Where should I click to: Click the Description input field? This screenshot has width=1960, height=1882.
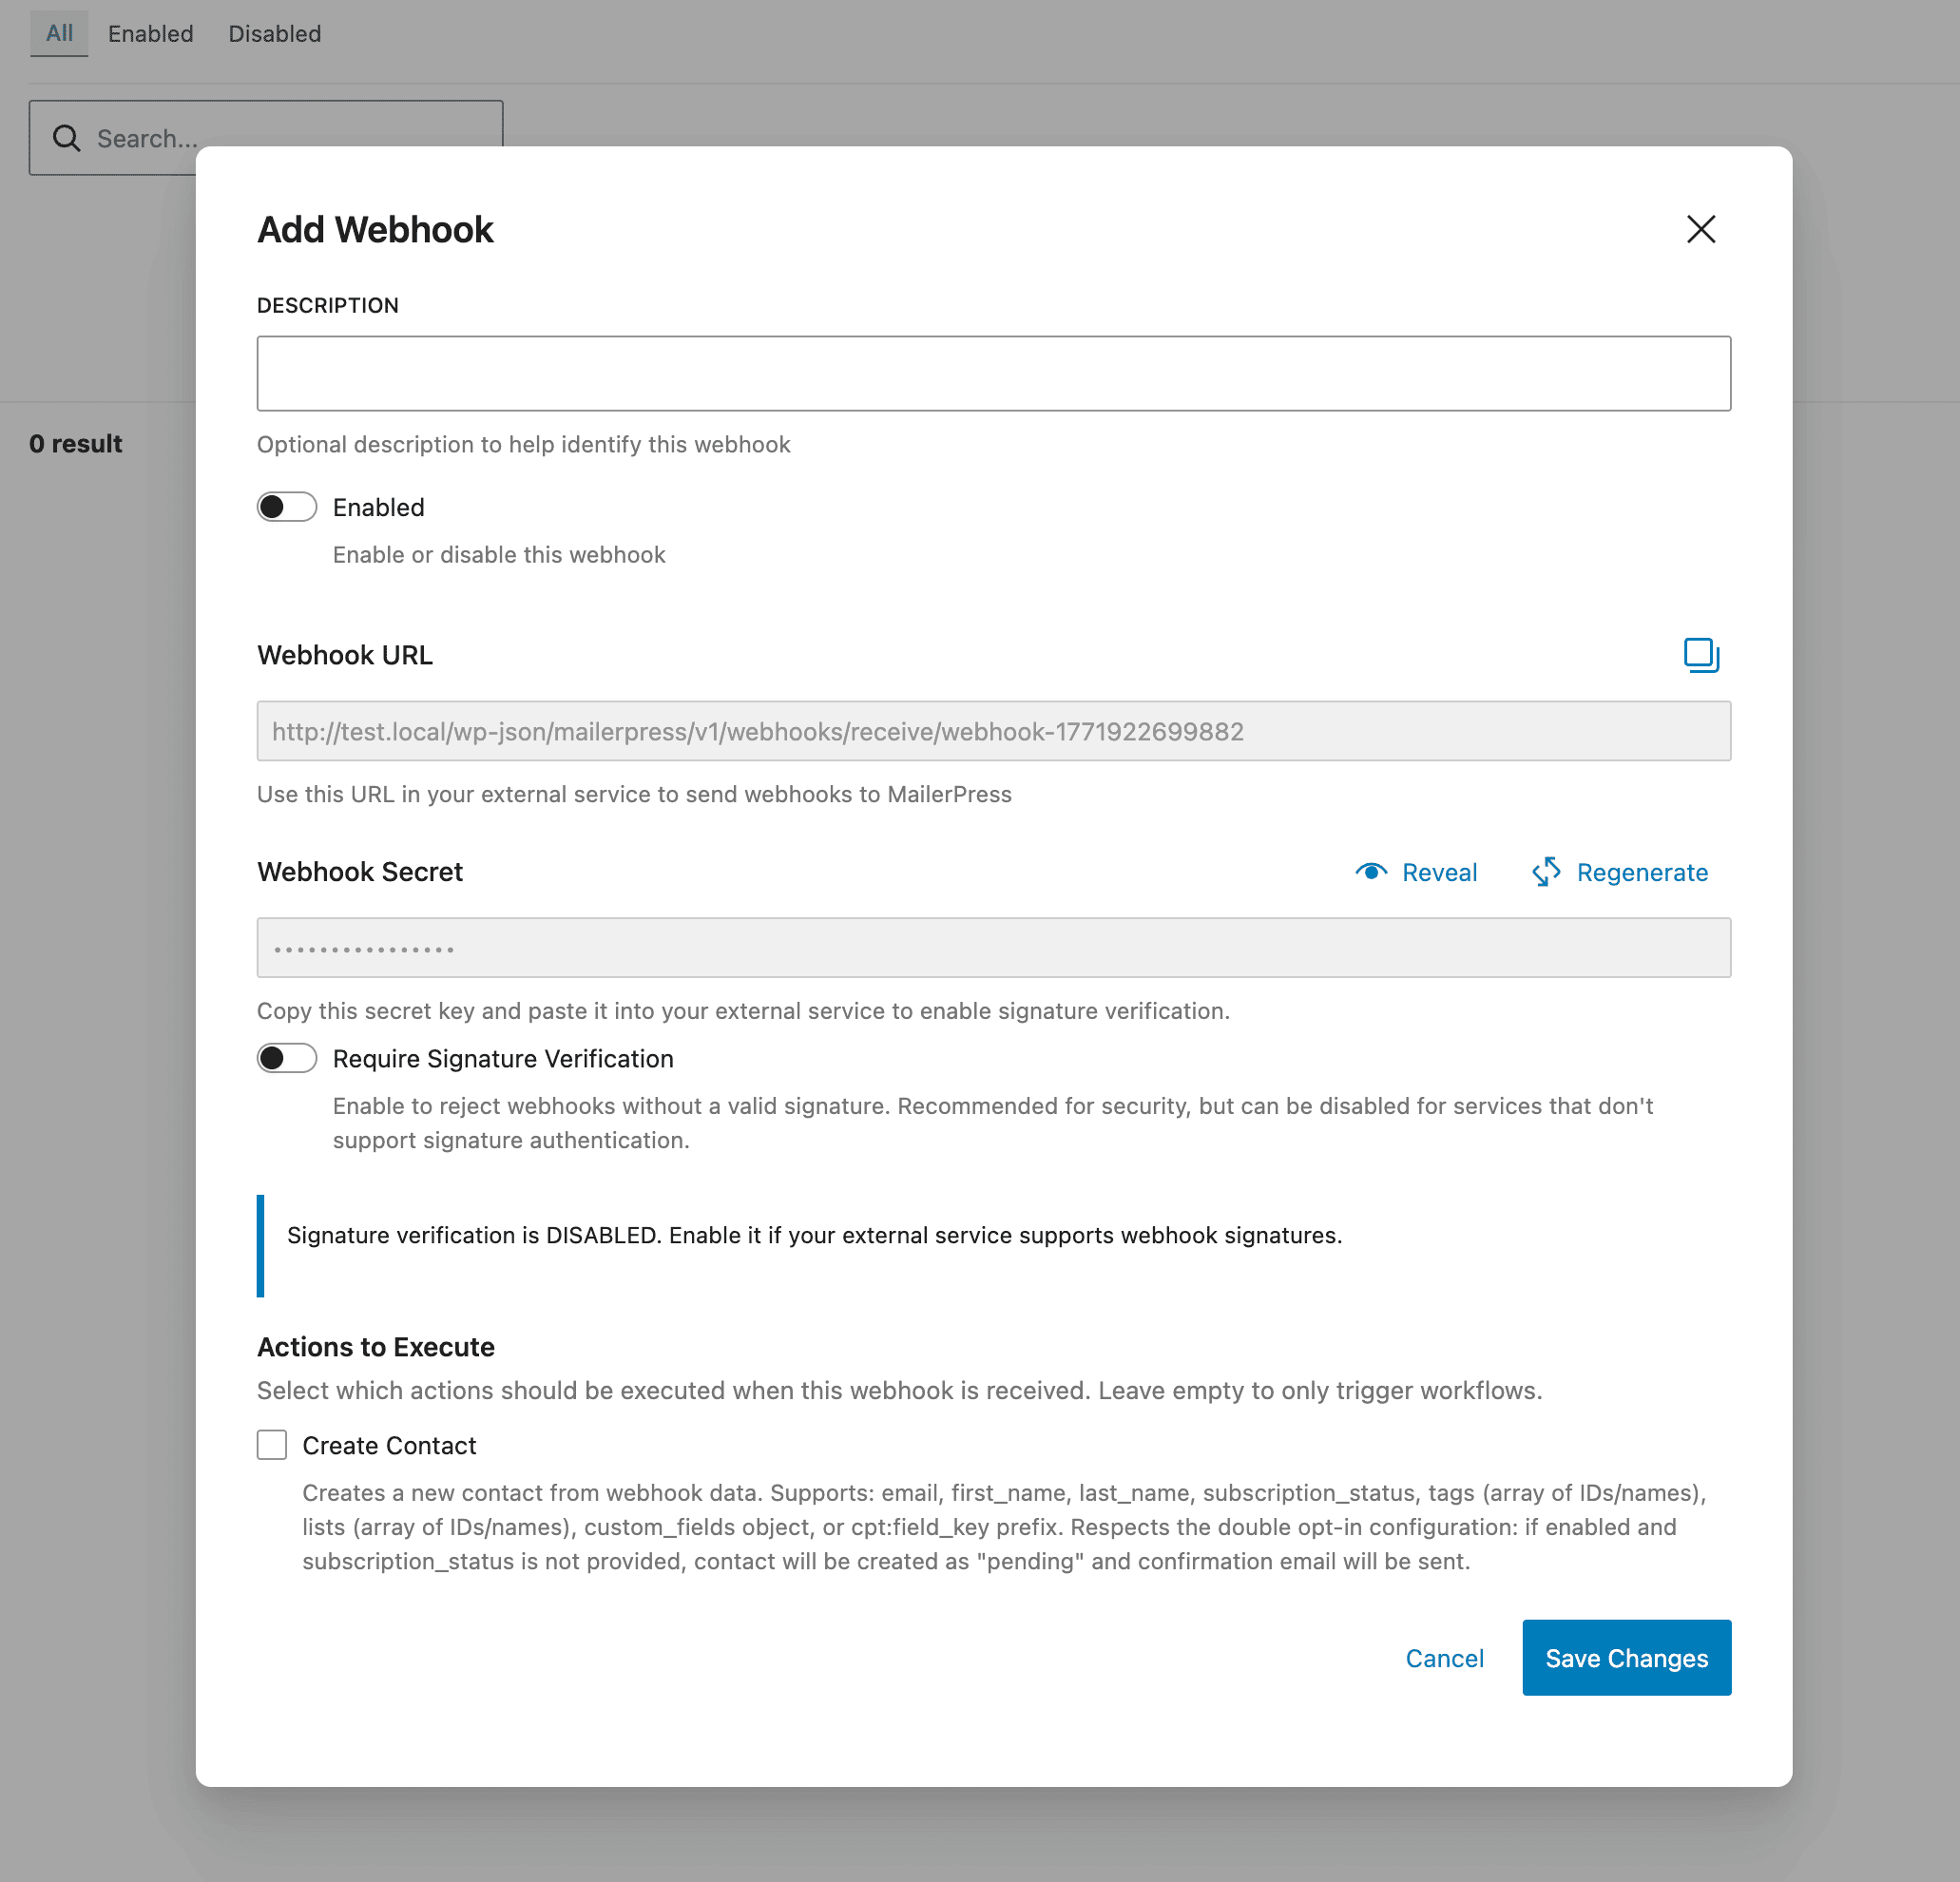tap(993, 373)
